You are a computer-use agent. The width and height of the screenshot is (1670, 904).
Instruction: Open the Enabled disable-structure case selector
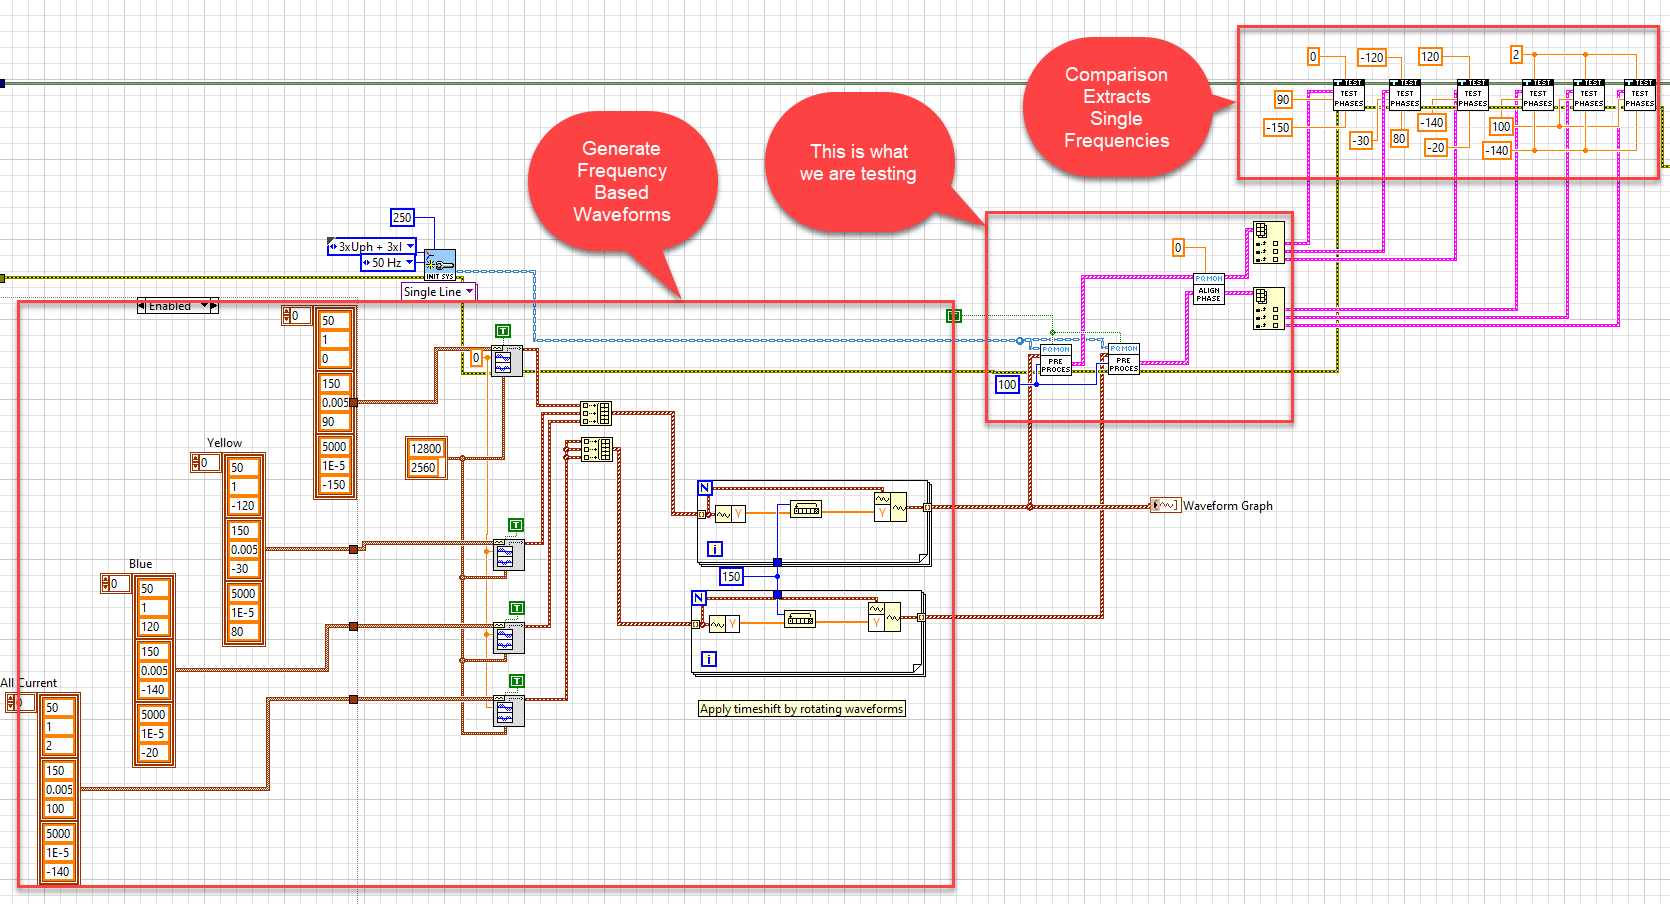tap(205, 306)
